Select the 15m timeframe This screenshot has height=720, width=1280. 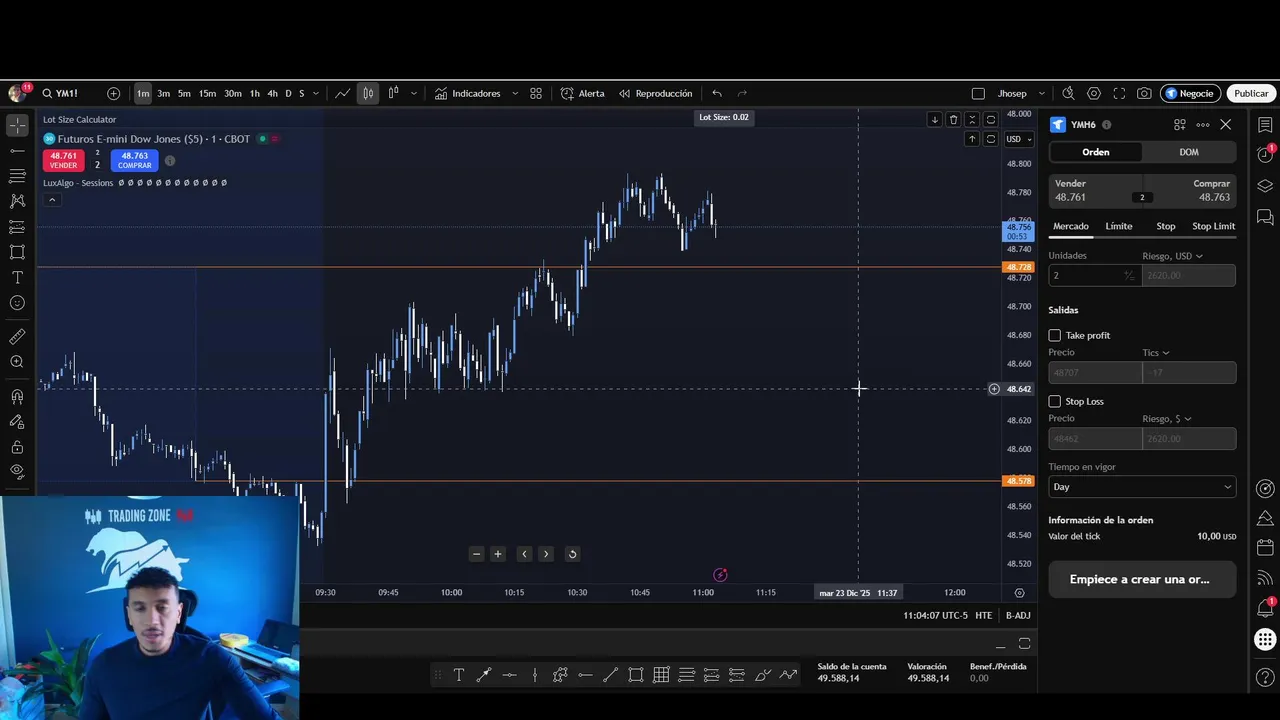[x=207, y=93]
